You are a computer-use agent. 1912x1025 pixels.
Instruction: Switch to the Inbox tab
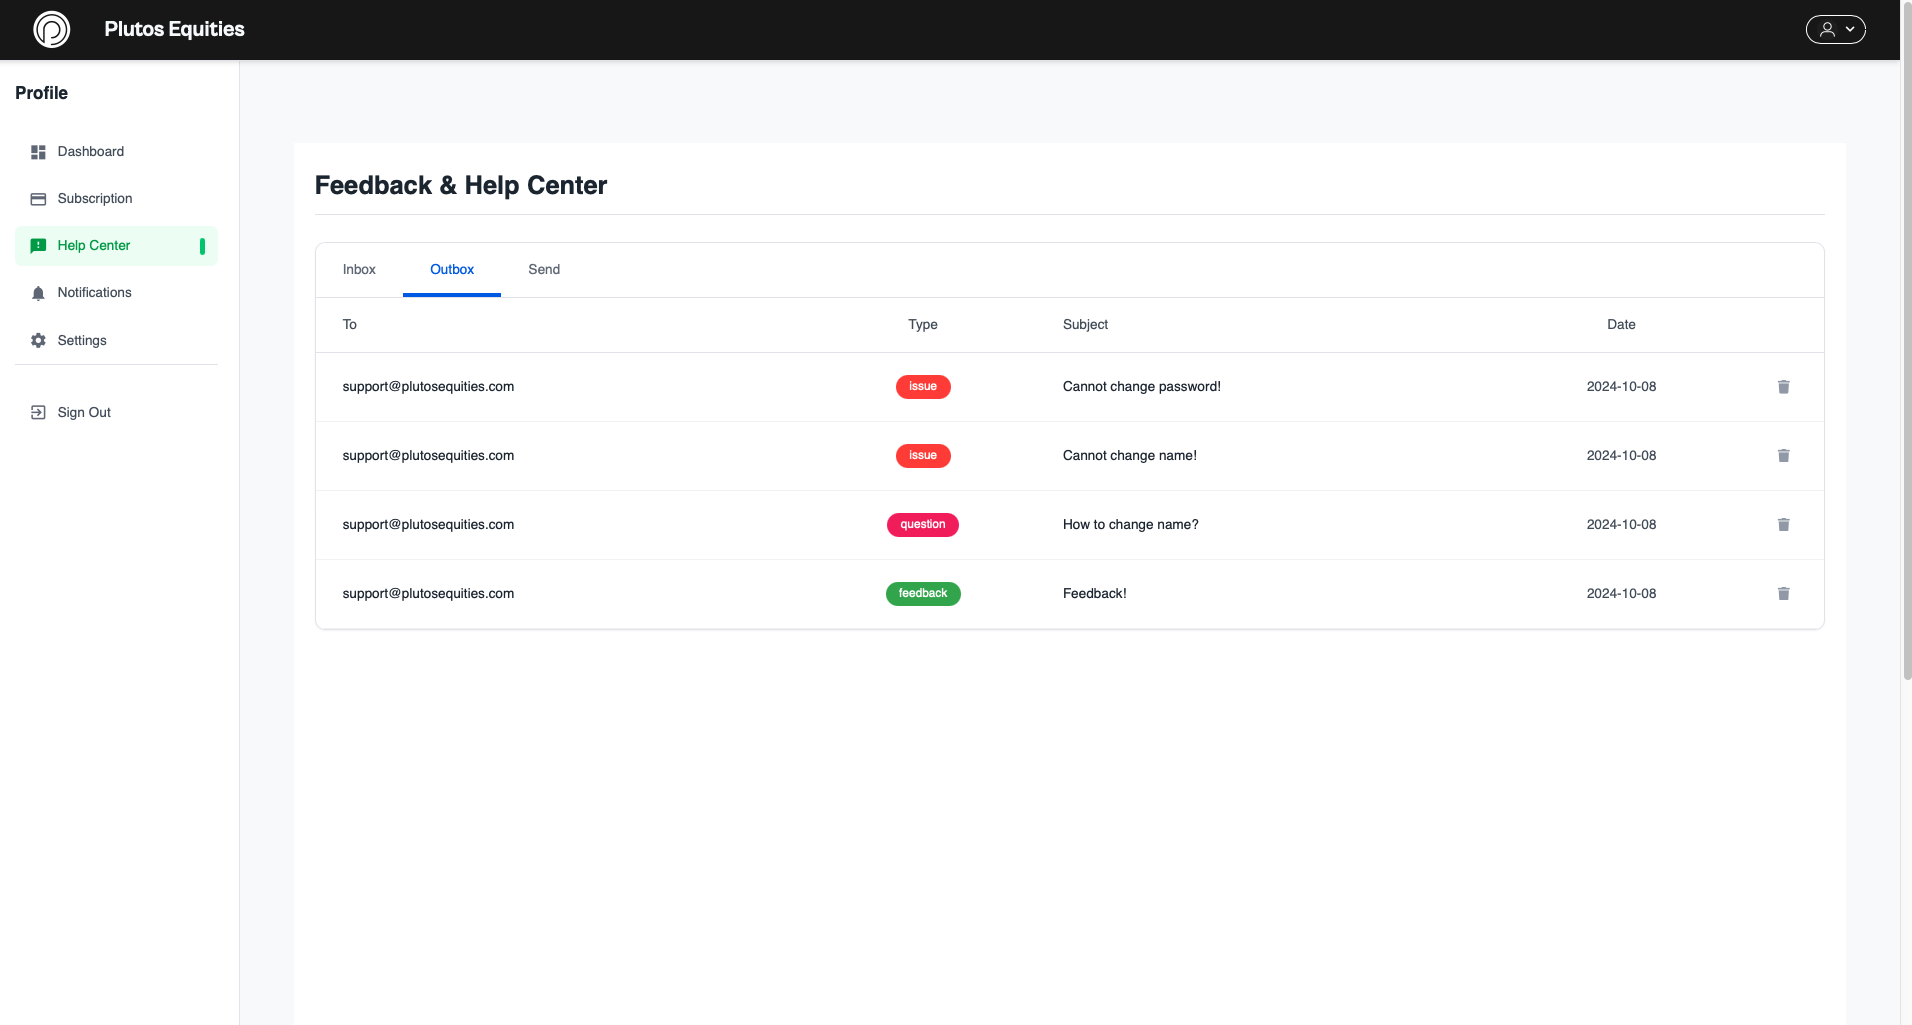(359, 270)
